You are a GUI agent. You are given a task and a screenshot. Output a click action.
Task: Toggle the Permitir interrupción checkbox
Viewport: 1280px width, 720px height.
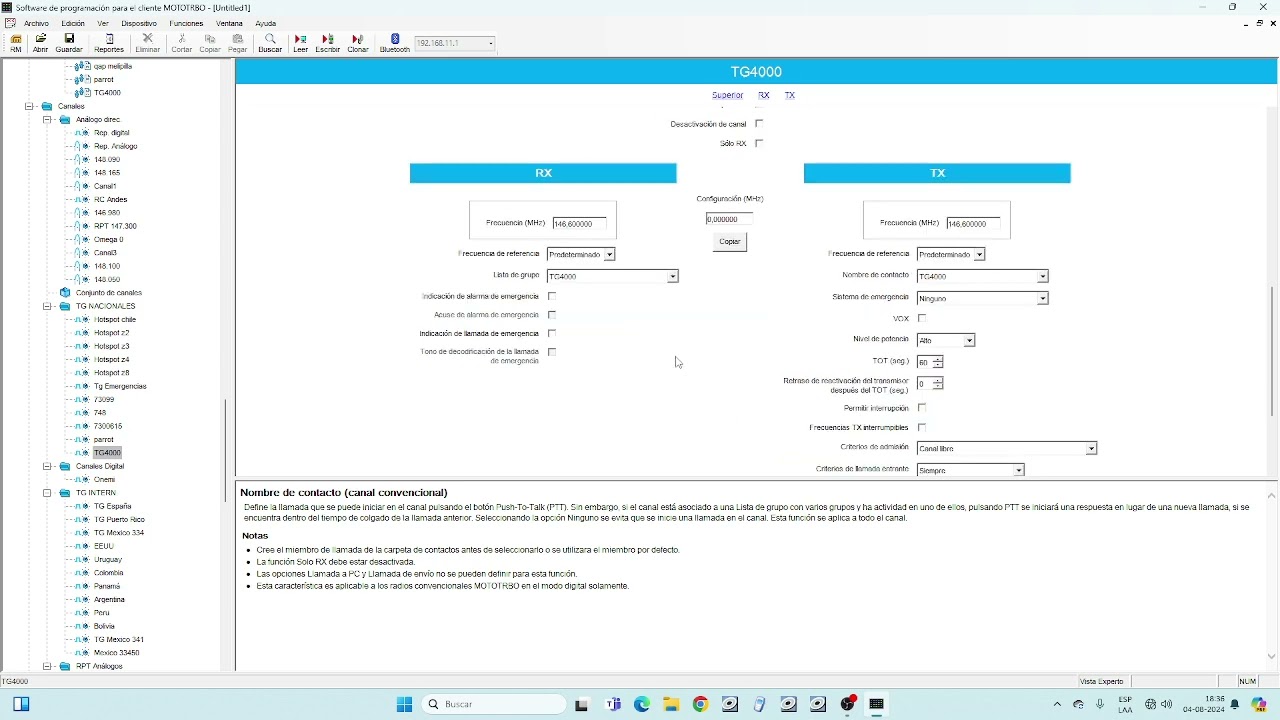pos(922,408)
